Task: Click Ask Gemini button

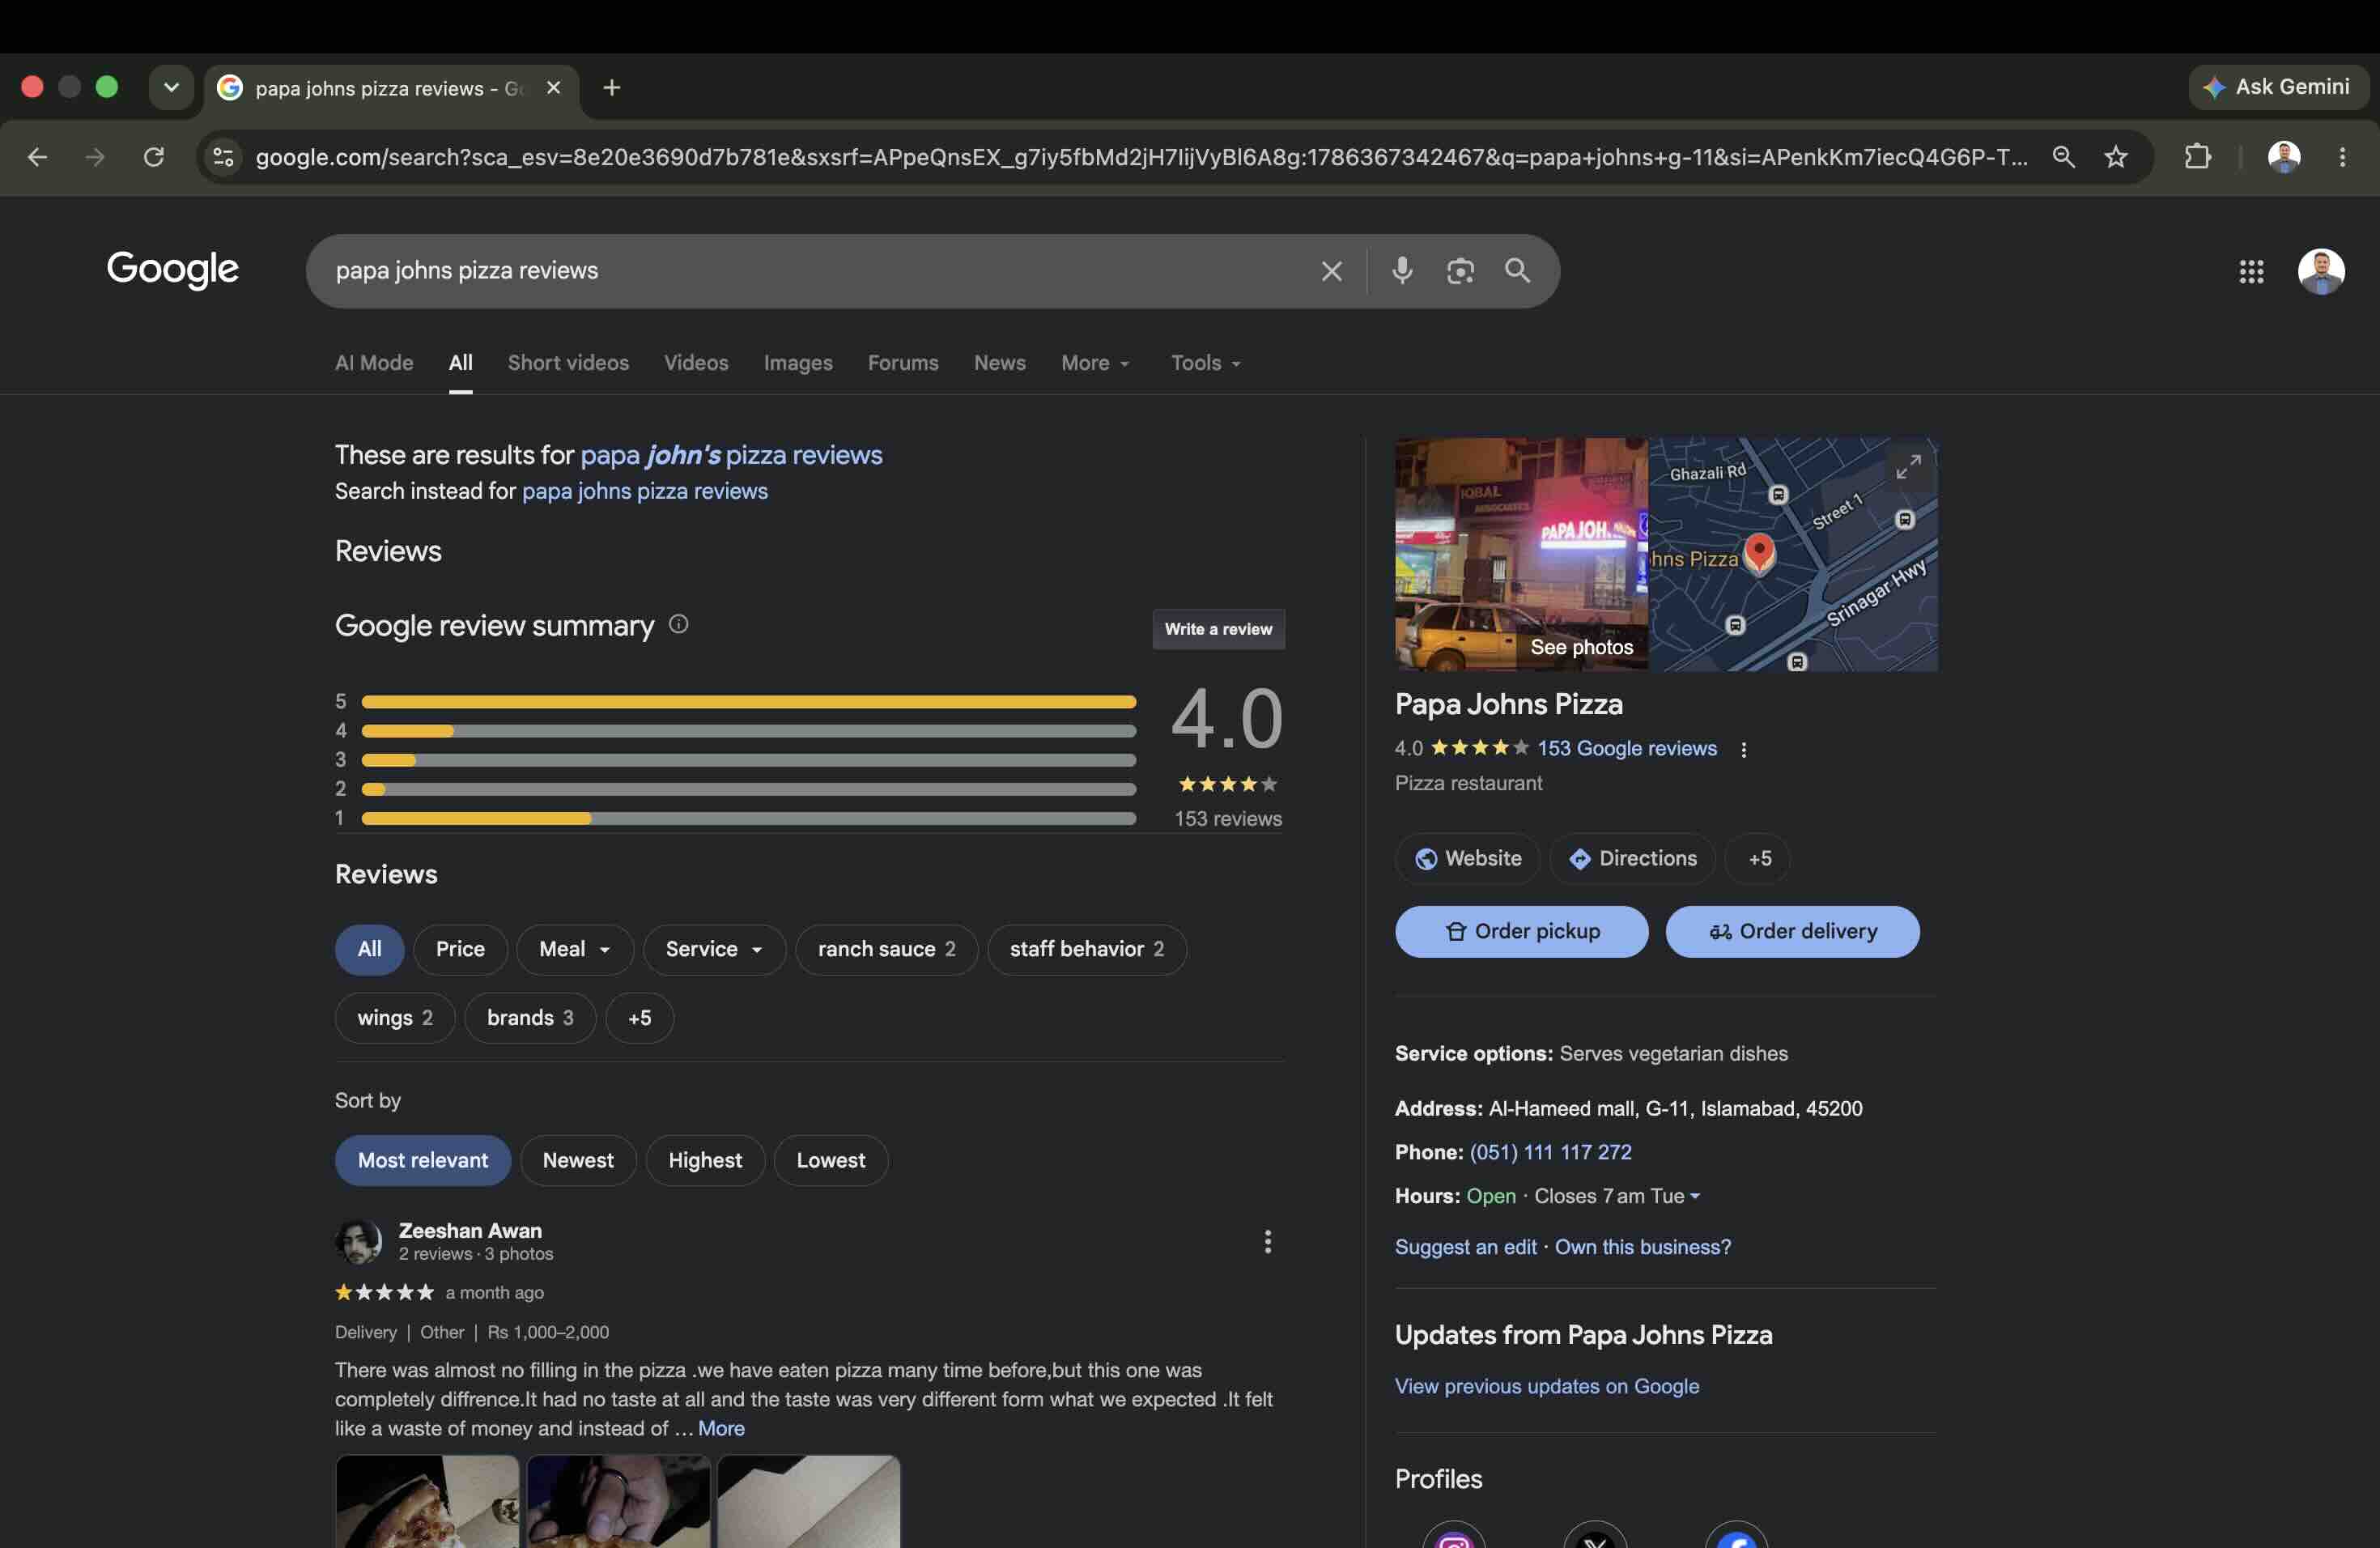Action: (2277, 87)
